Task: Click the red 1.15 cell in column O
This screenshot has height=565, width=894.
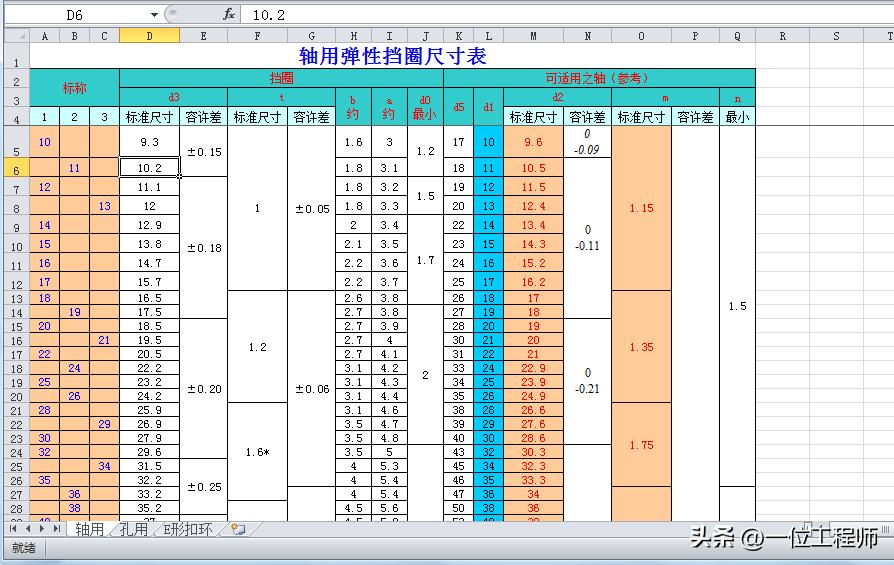Action: click(641, 208)
